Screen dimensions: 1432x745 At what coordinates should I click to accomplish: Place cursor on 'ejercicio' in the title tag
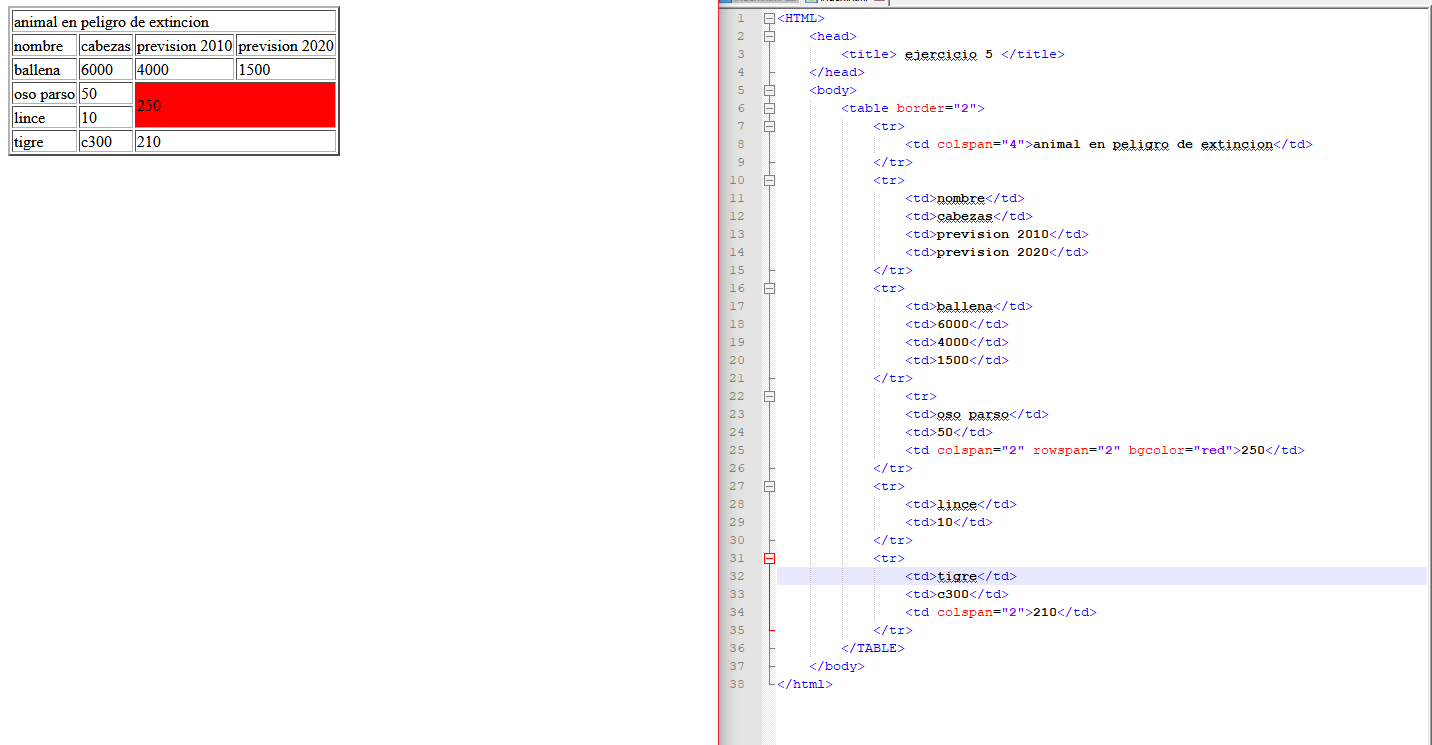pos(940,54)
